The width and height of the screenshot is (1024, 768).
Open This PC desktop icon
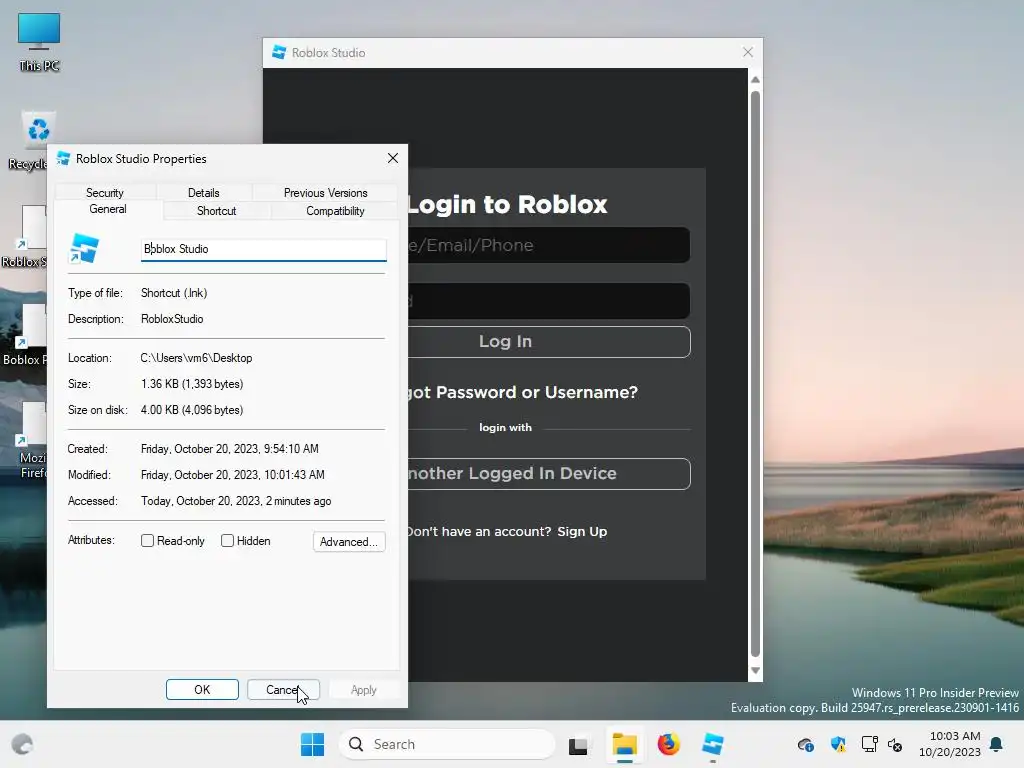tap(39, 40)
